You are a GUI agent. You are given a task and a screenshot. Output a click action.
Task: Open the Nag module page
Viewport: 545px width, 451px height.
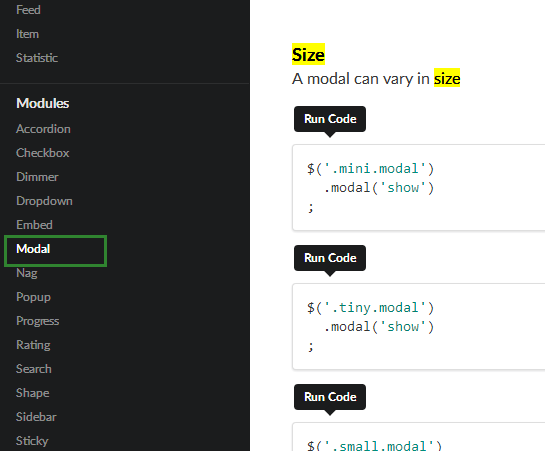point(27,273)
